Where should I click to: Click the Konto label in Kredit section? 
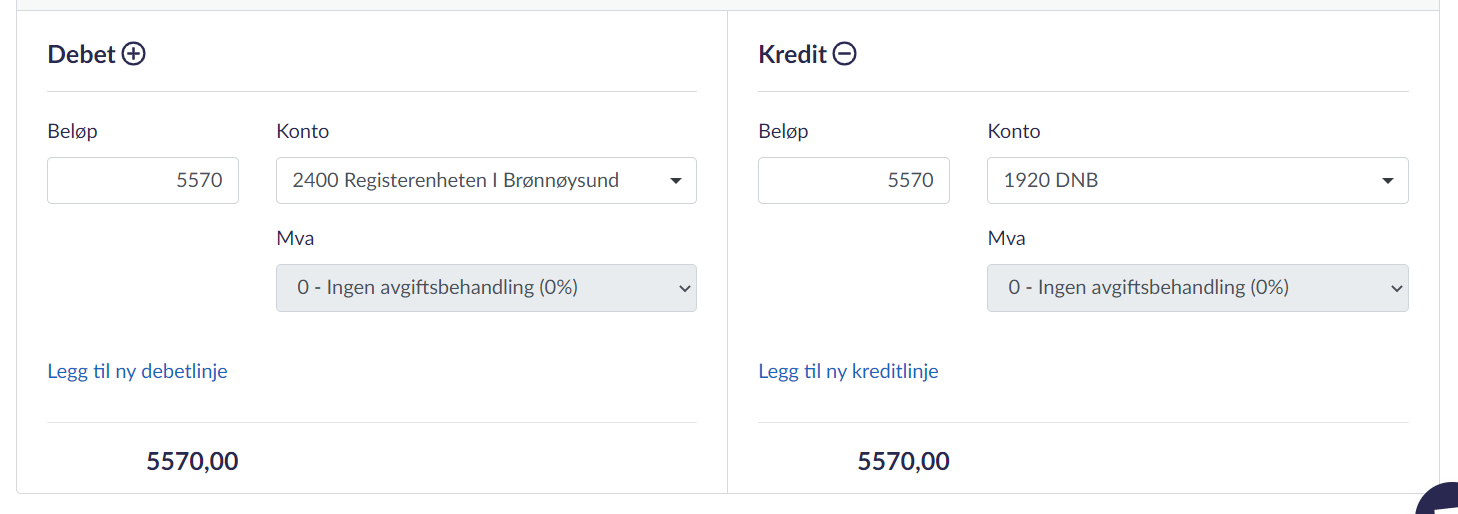[1013, 131]
